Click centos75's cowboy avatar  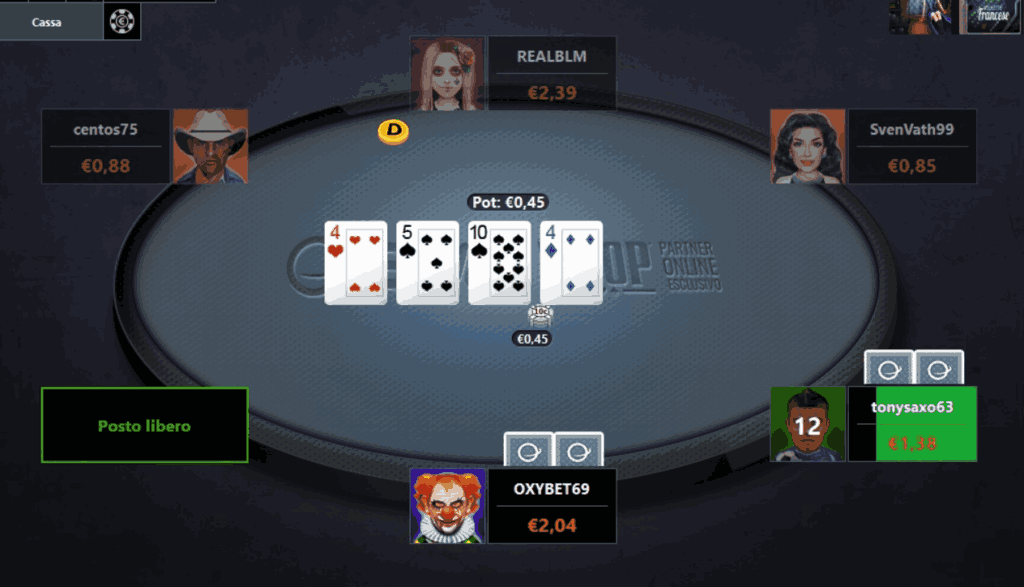[210, 146]
